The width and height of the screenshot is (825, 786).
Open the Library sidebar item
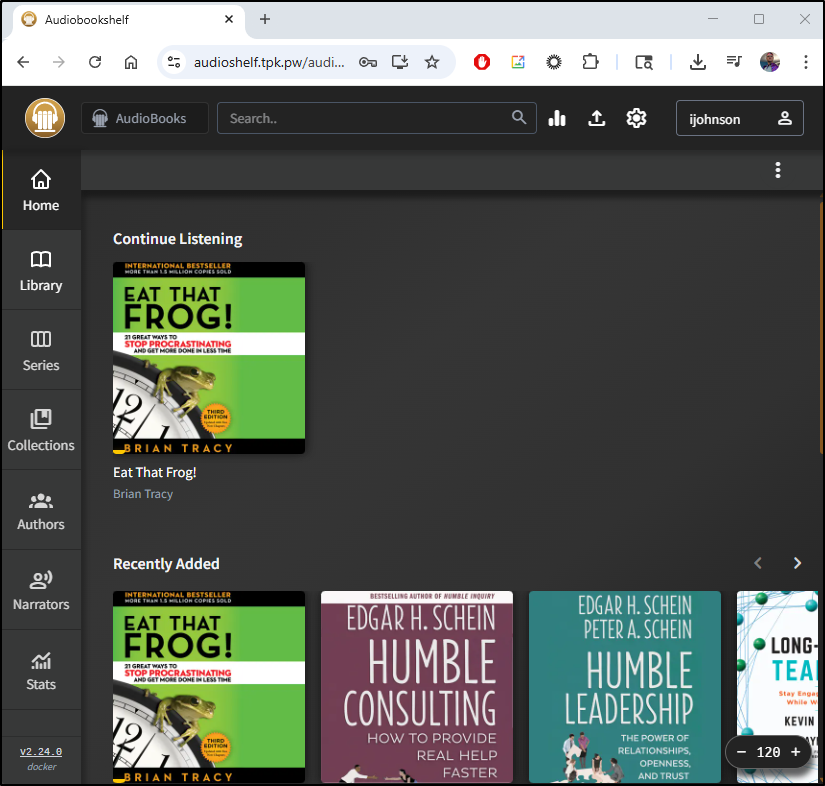(x=41, y=270)
